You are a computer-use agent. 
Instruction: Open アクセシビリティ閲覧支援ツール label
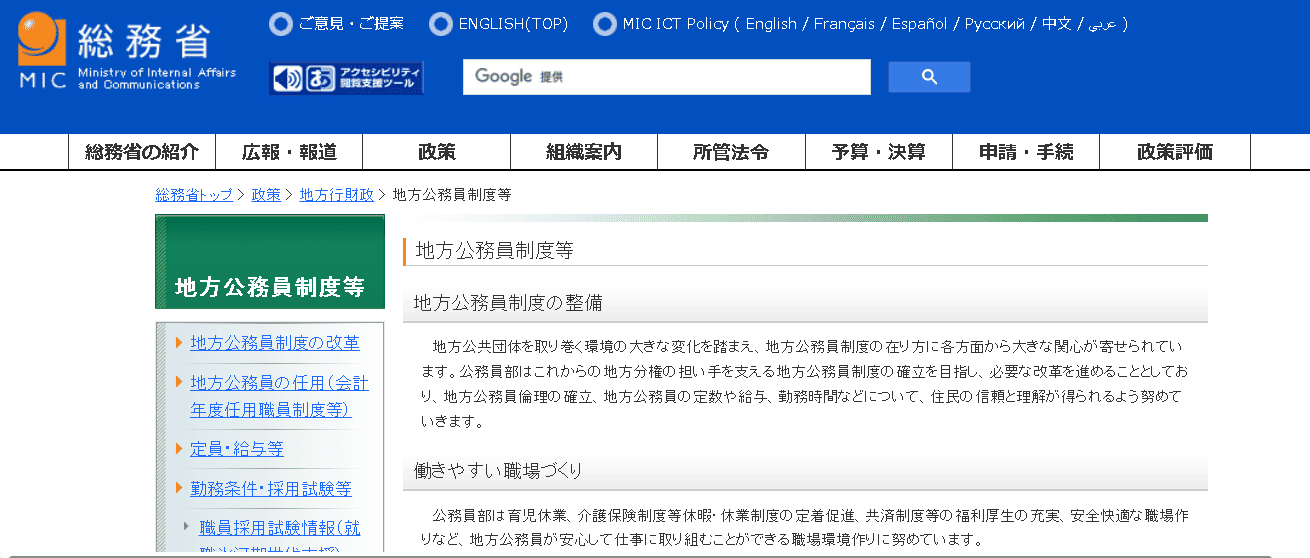coord(379,78)
